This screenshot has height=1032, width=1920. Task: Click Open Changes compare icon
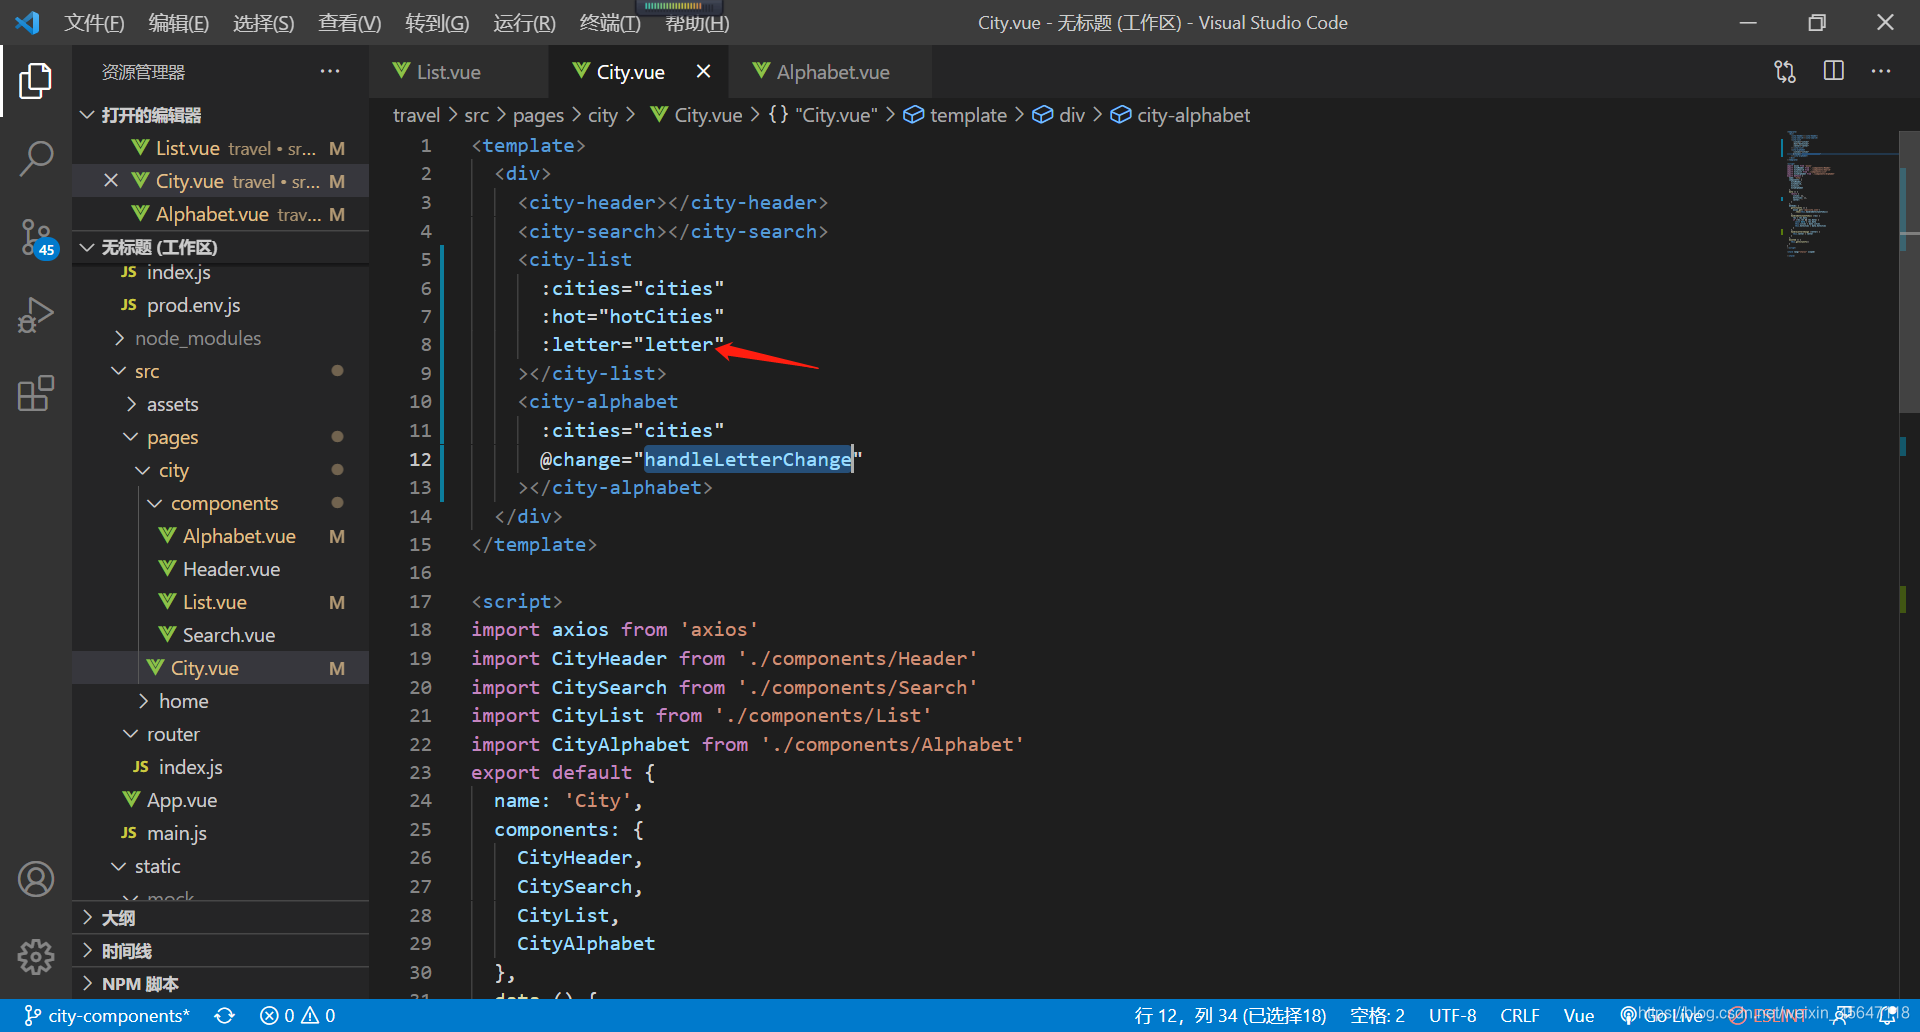click(1785, 72)
